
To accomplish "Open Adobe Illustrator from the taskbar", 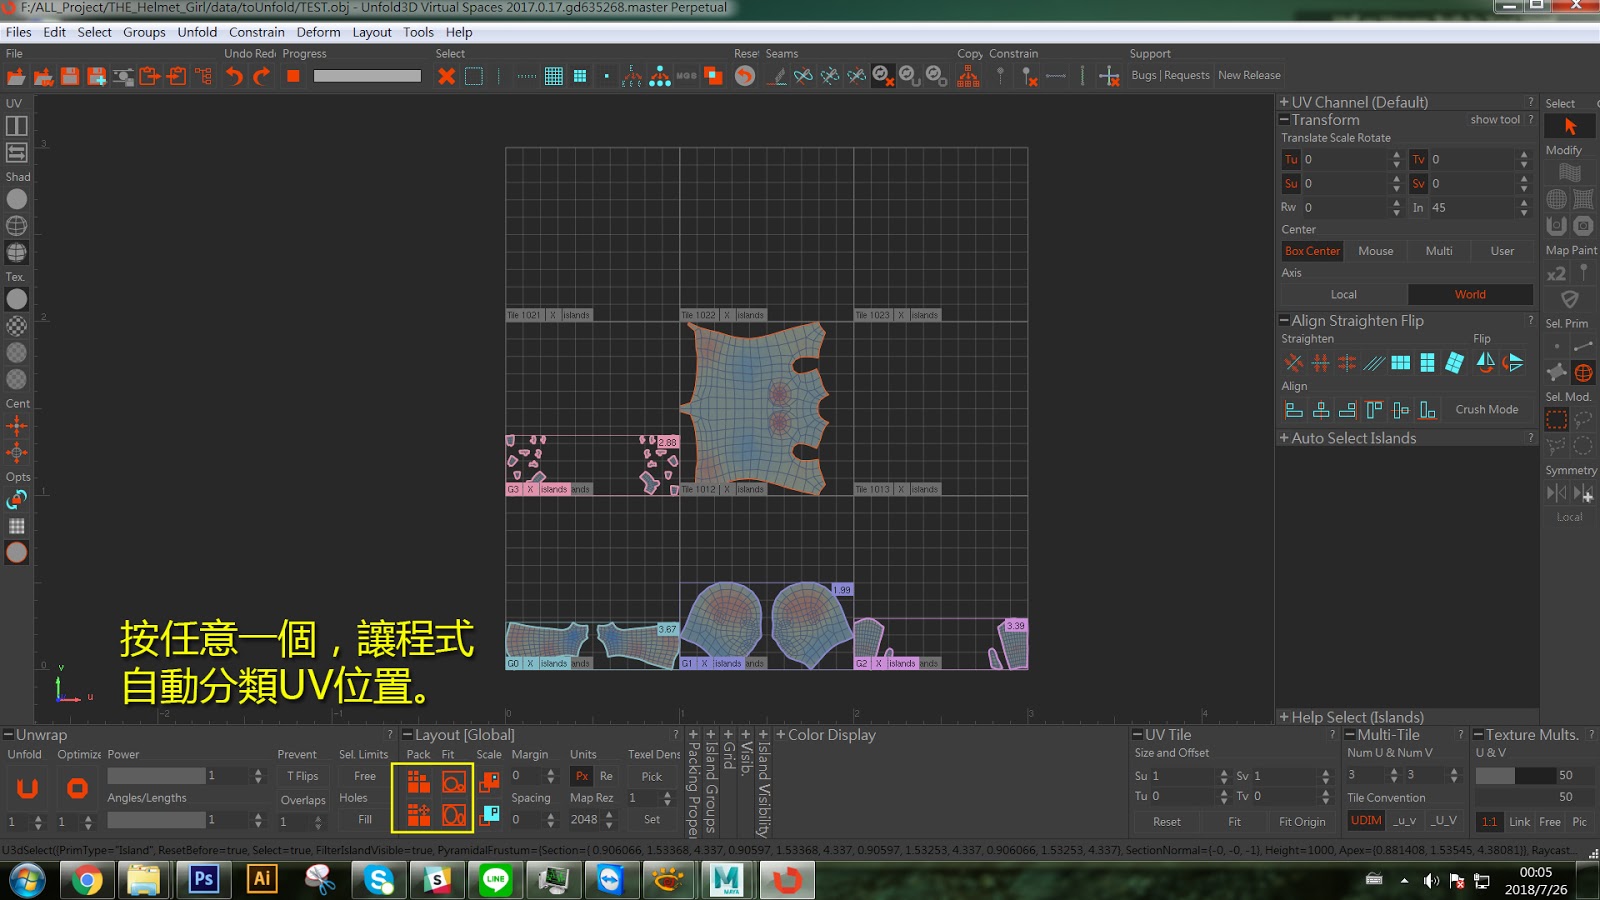I will coord(262,879).
